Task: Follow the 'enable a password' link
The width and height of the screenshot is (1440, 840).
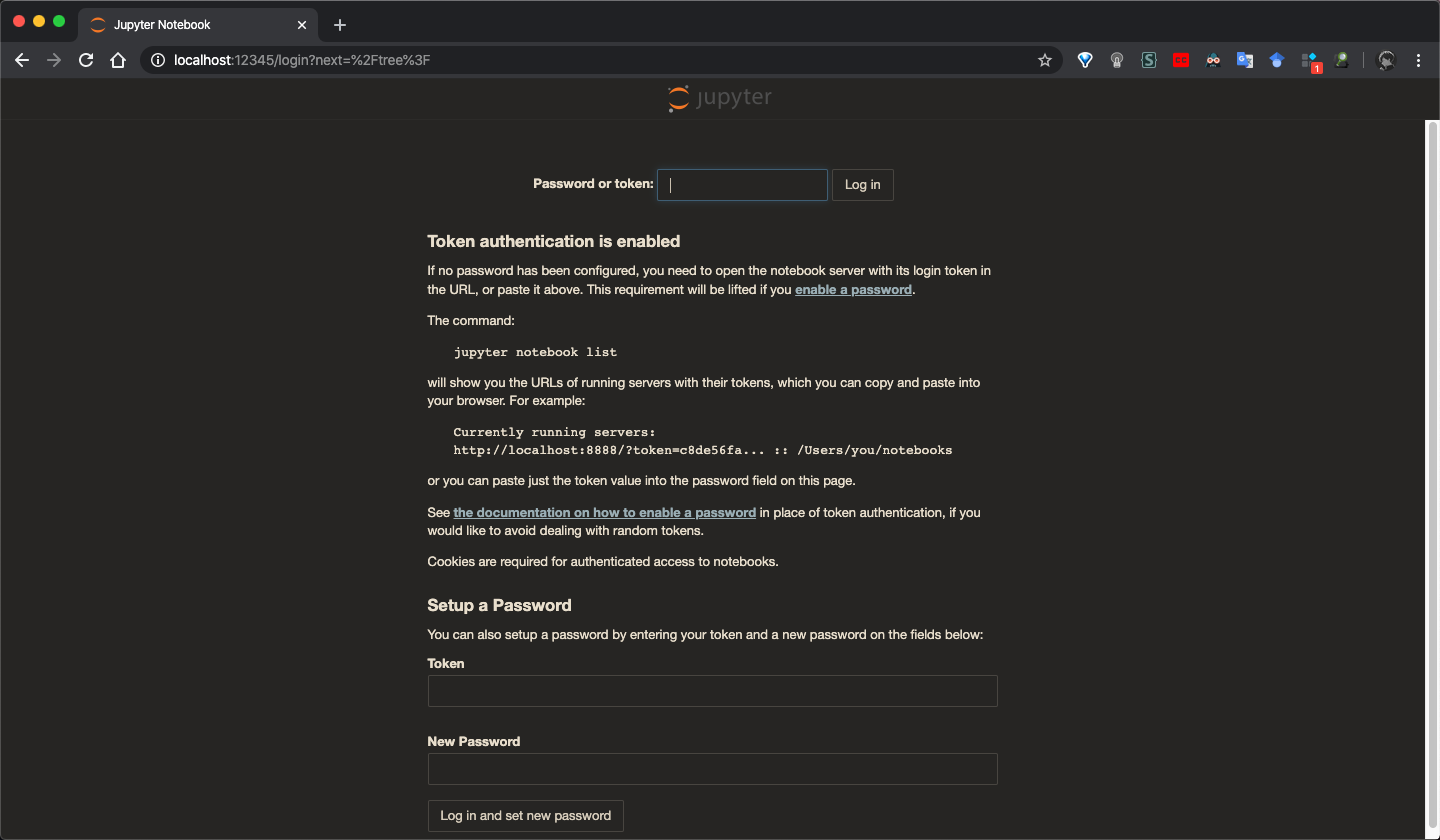Action: click(853, 290)
